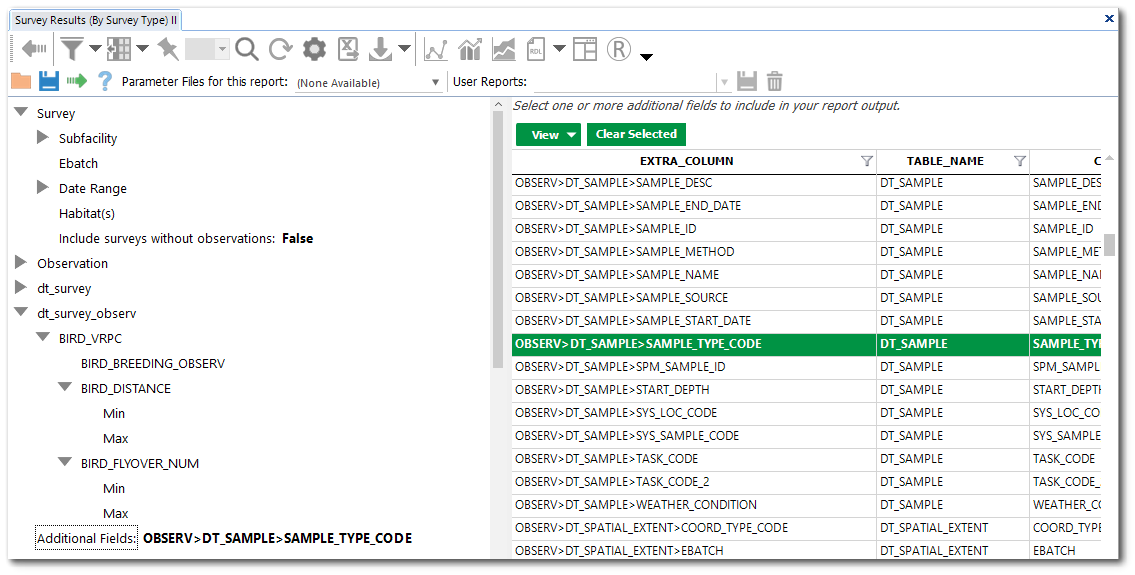Click the refresh arrow icon
The height and width of the screenshot is (575, 1135).
tap(281, 48)
